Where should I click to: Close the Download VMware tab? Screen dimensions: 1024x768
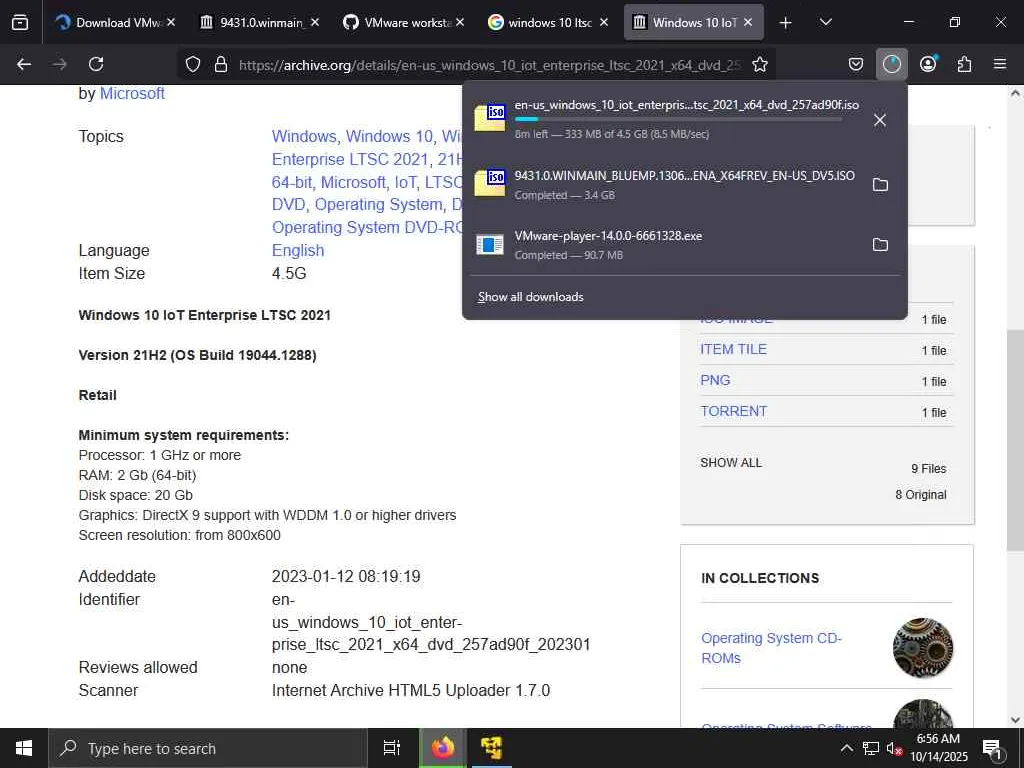[170, 22]
